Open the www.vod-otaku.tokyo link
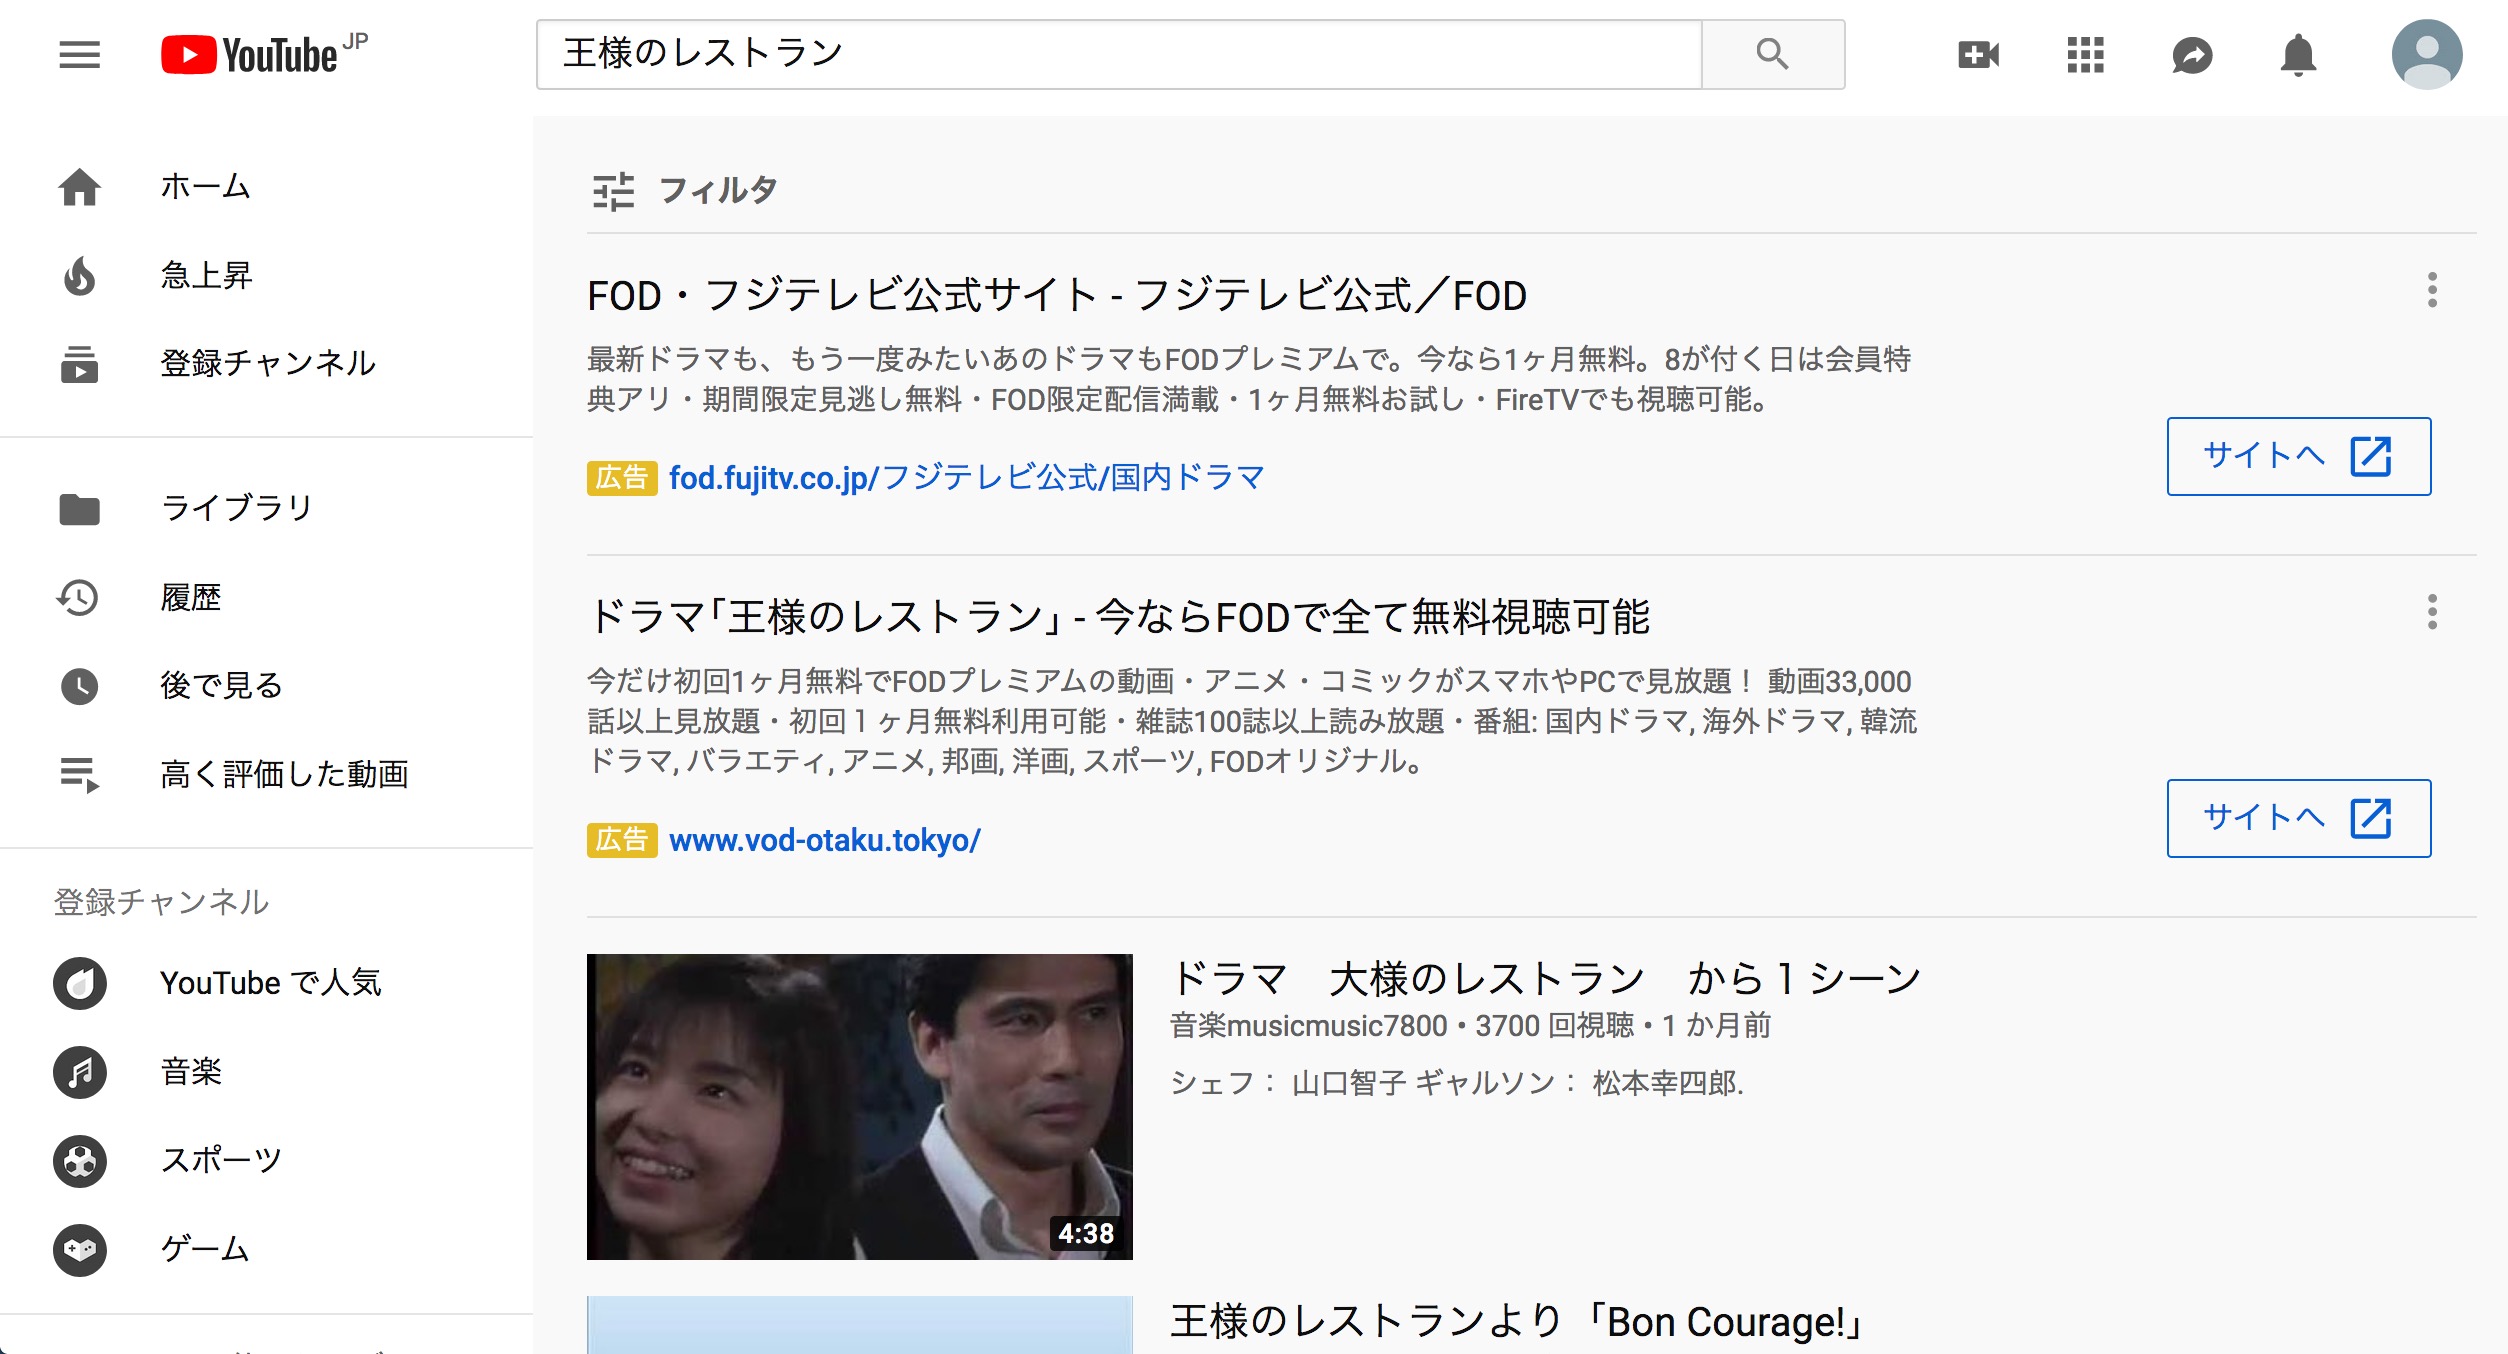Viewport: 2508px width, 1354px height. [x=824, y=840]
